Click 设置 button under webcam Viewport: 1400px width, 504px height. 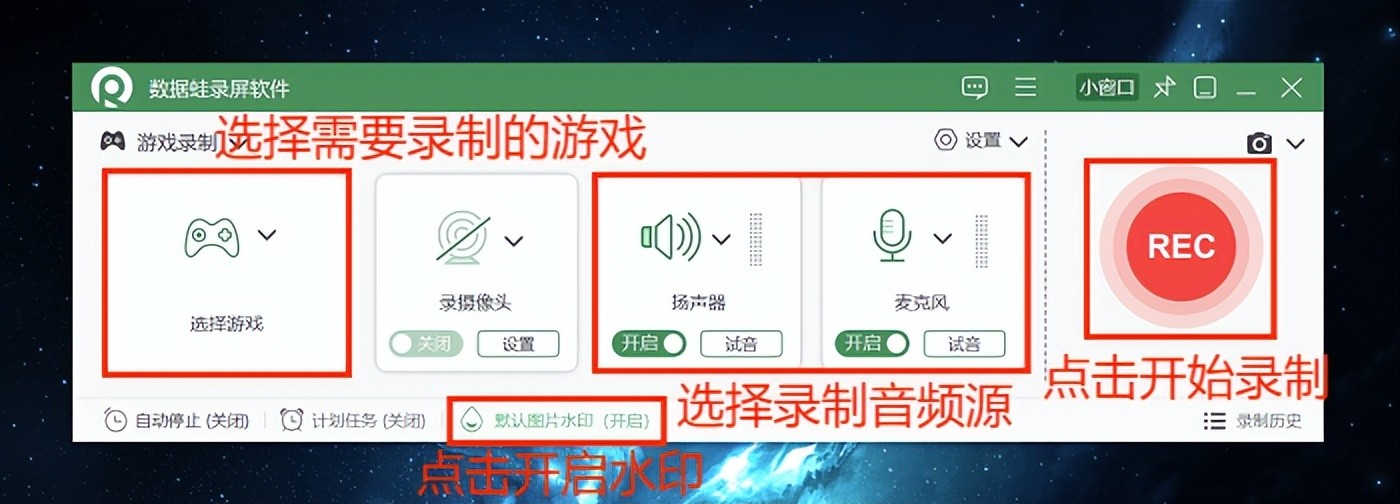[518, 344]
